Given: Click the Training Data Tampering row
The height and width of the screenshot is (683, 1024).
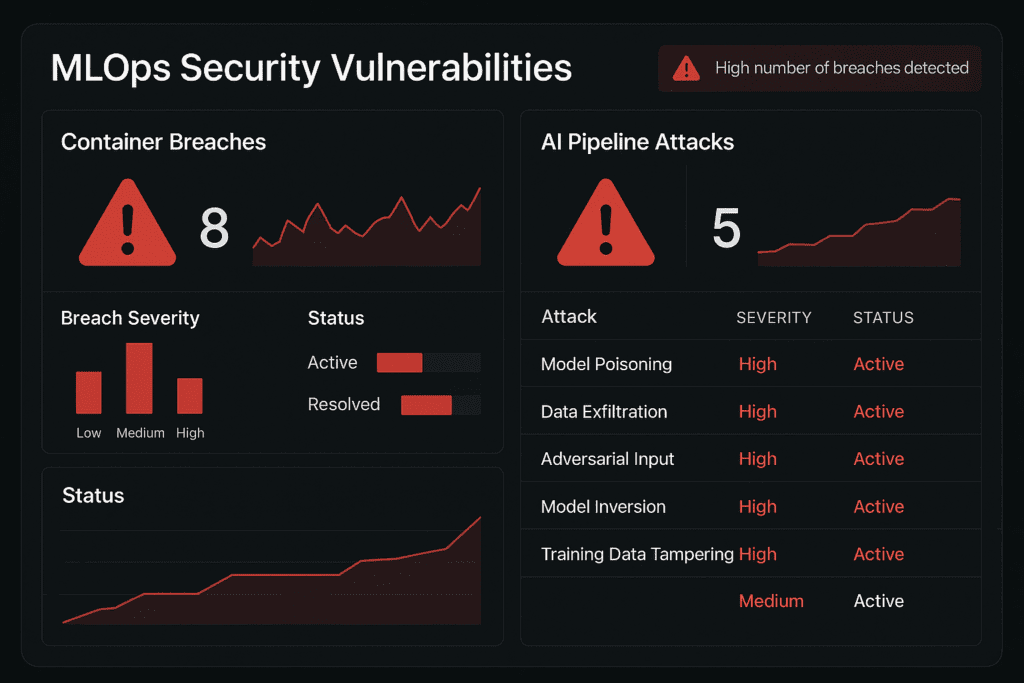Looking at the screenshot, I should click(637, 554).
